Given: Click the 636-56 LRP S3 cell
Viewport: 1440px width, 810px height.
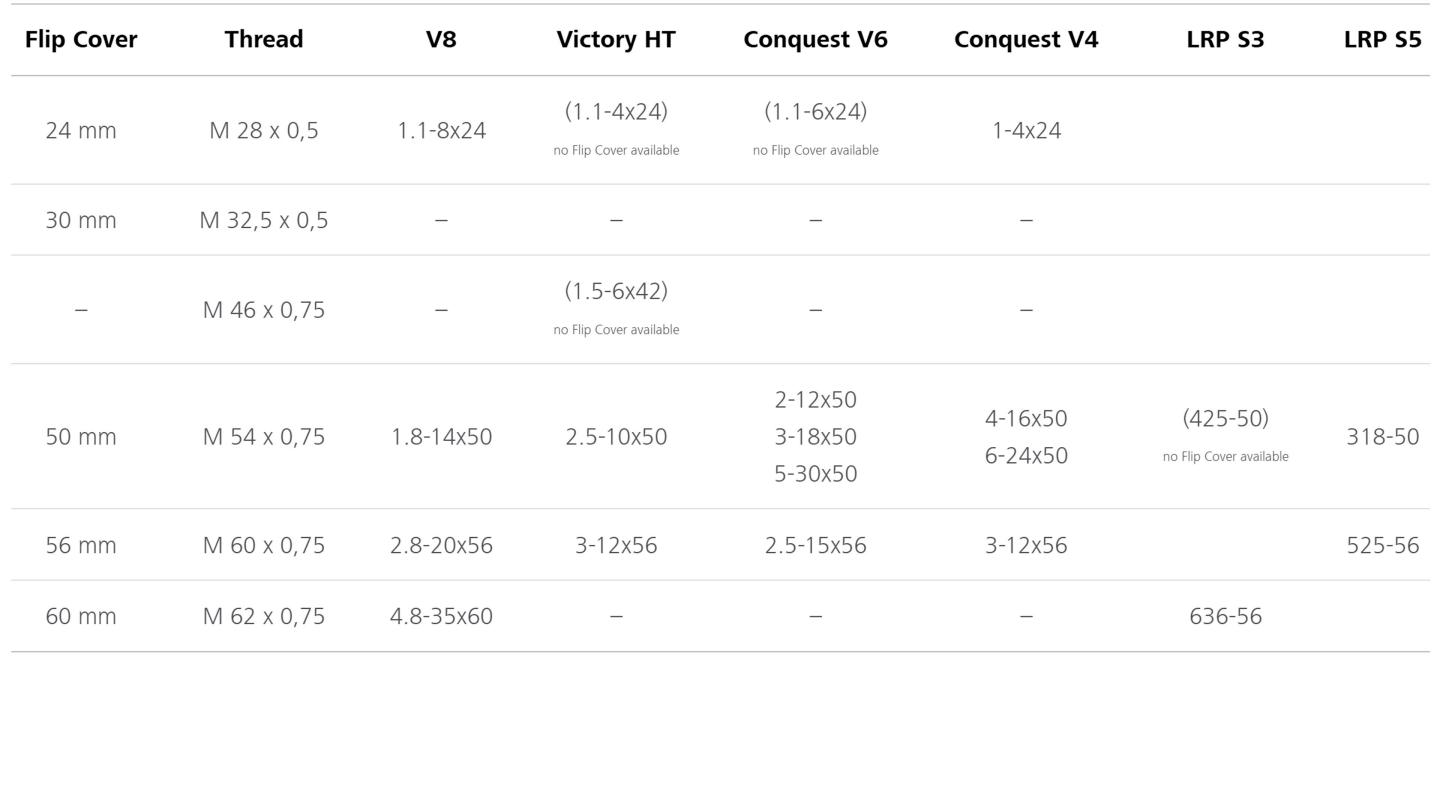Looking at the screenshot, I should (x=1225, y=617).
